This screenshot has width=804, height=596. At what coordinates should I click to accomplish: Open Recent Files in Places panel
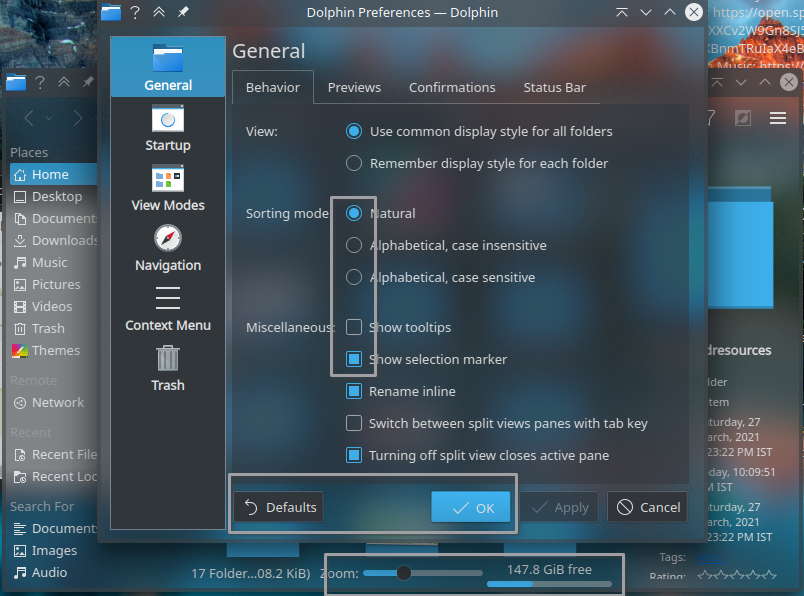(53, 455)
